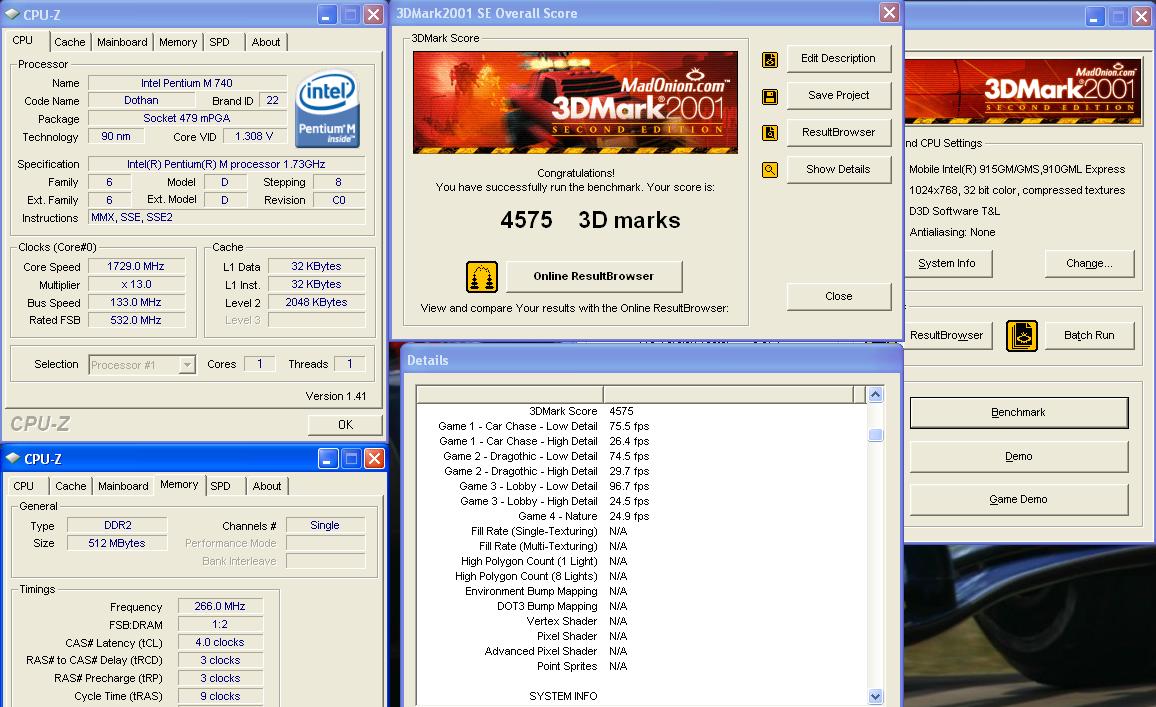Click the Online ResultBrowser button
Viewport: 1156px width, 707px height.
[593, 276]
